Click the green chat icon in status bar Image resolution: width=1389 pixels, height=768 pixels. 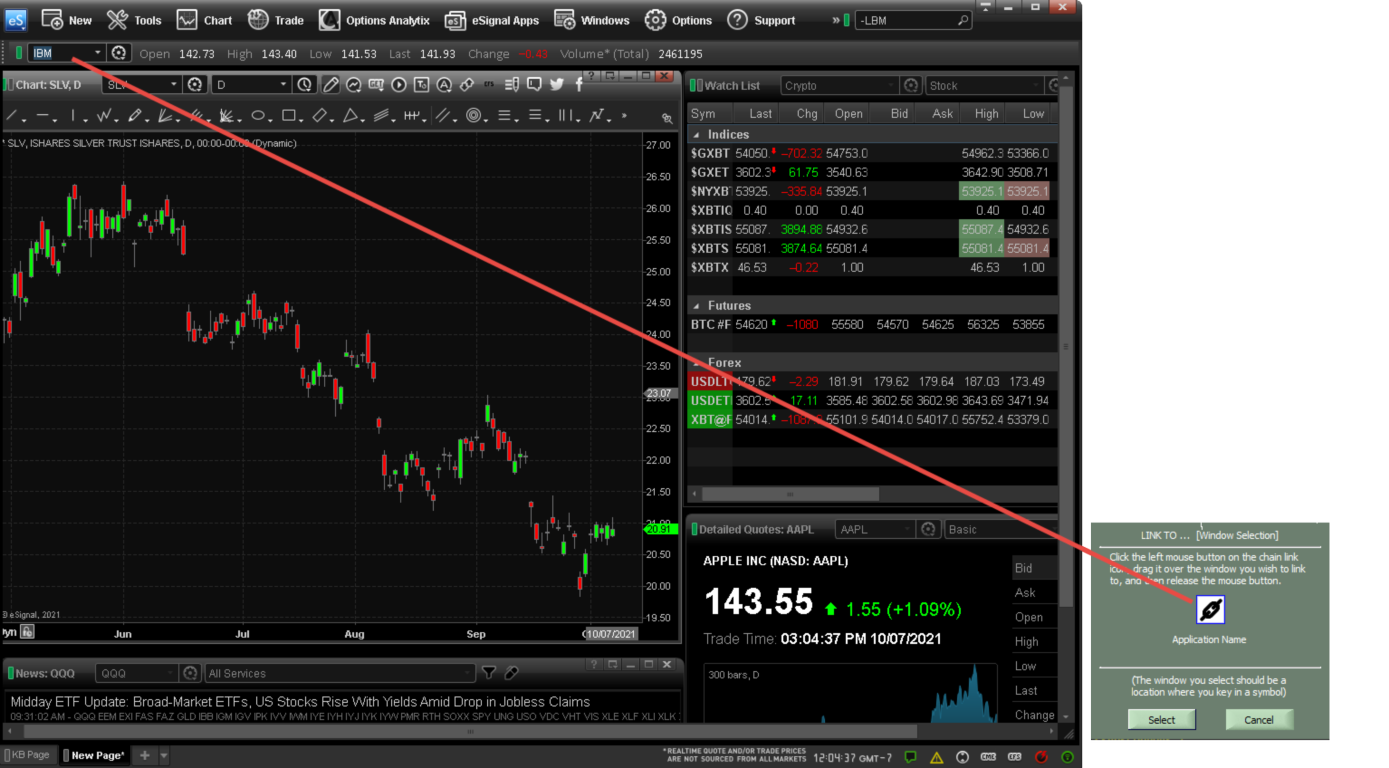(x=910, y=757)
